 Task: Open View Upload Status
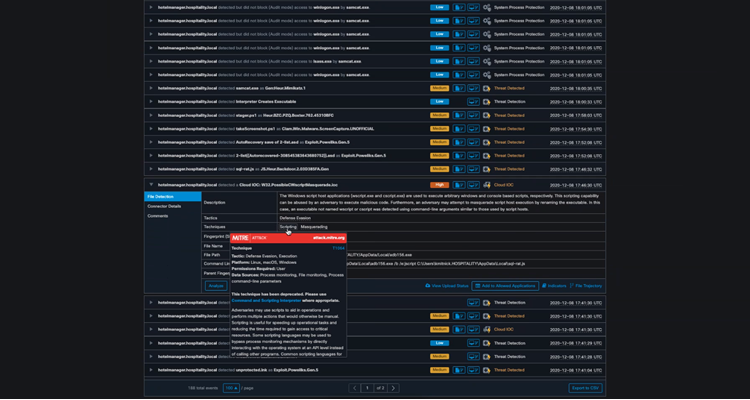pyautogui.click(x=447, y=286)
